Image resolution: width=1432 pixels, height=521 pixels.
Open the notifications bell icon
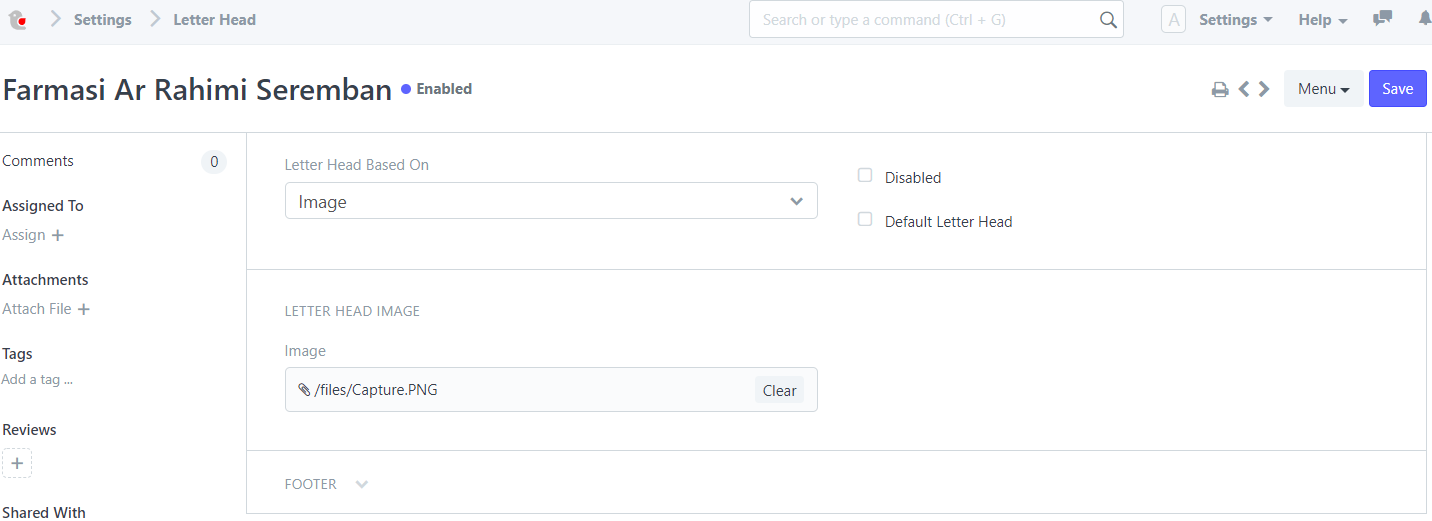coord(1424,19)
